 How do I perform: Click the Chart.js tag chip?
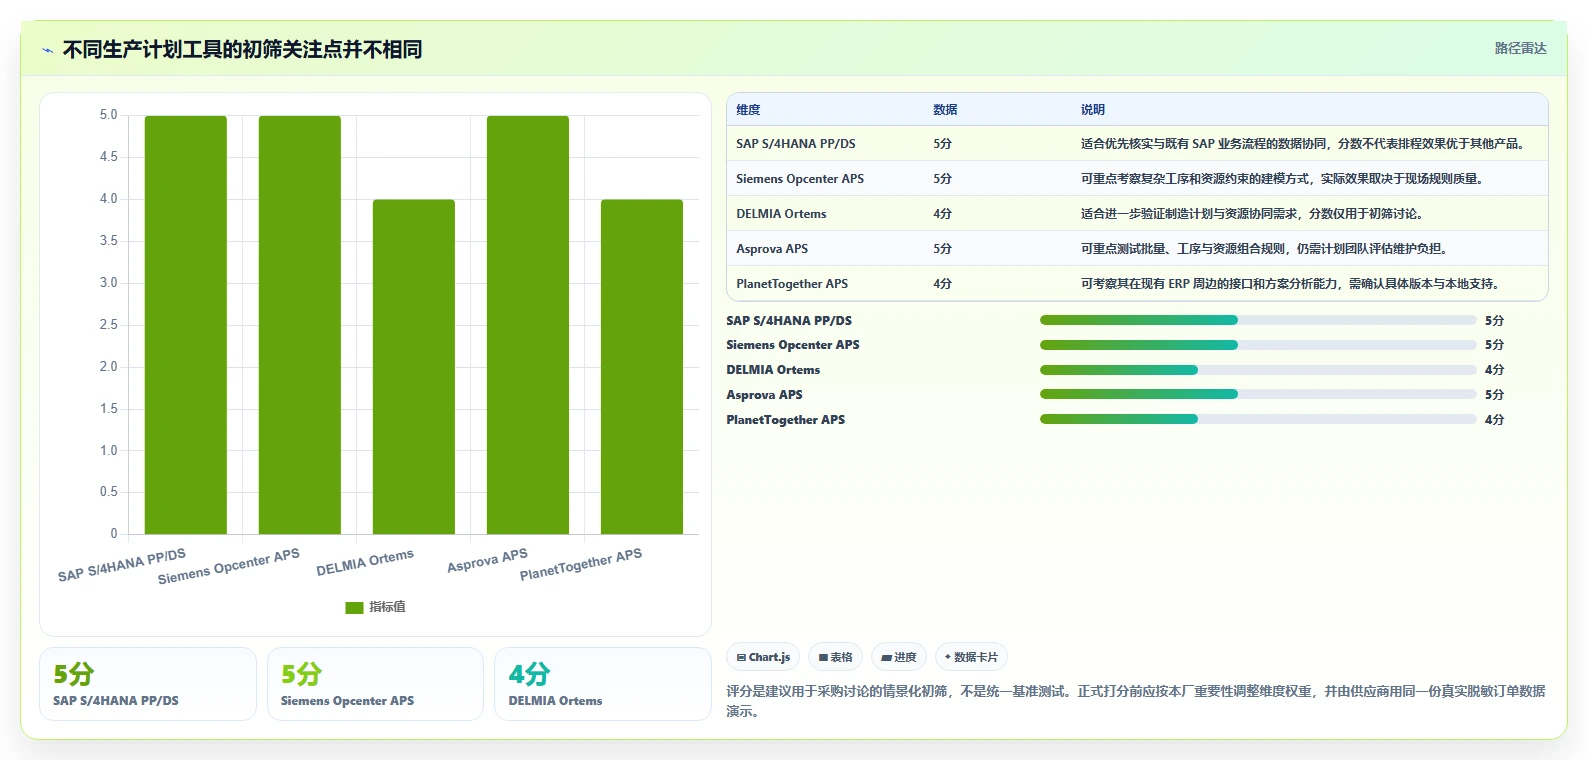click(763, 657)
